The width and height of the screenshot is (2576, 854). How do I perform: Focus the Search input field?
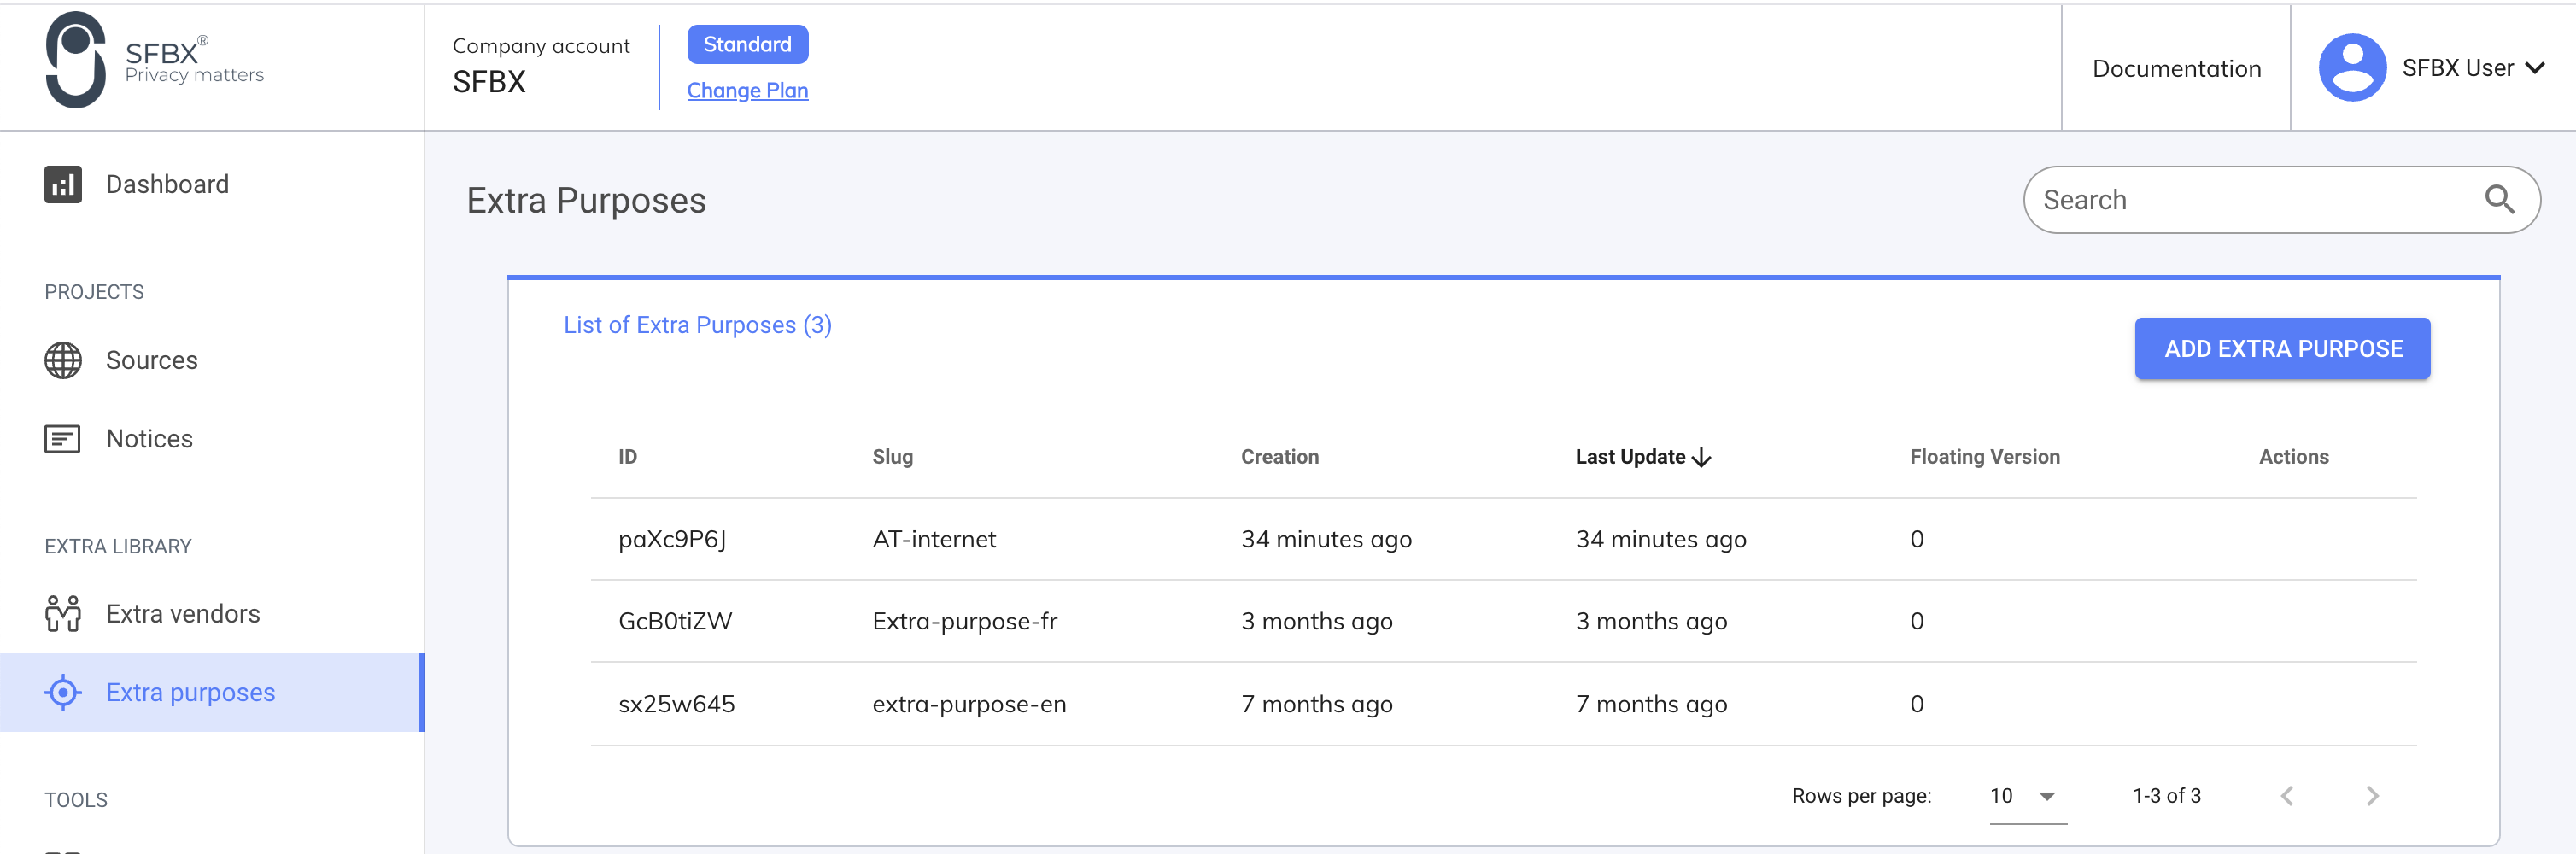(2250, 200)
